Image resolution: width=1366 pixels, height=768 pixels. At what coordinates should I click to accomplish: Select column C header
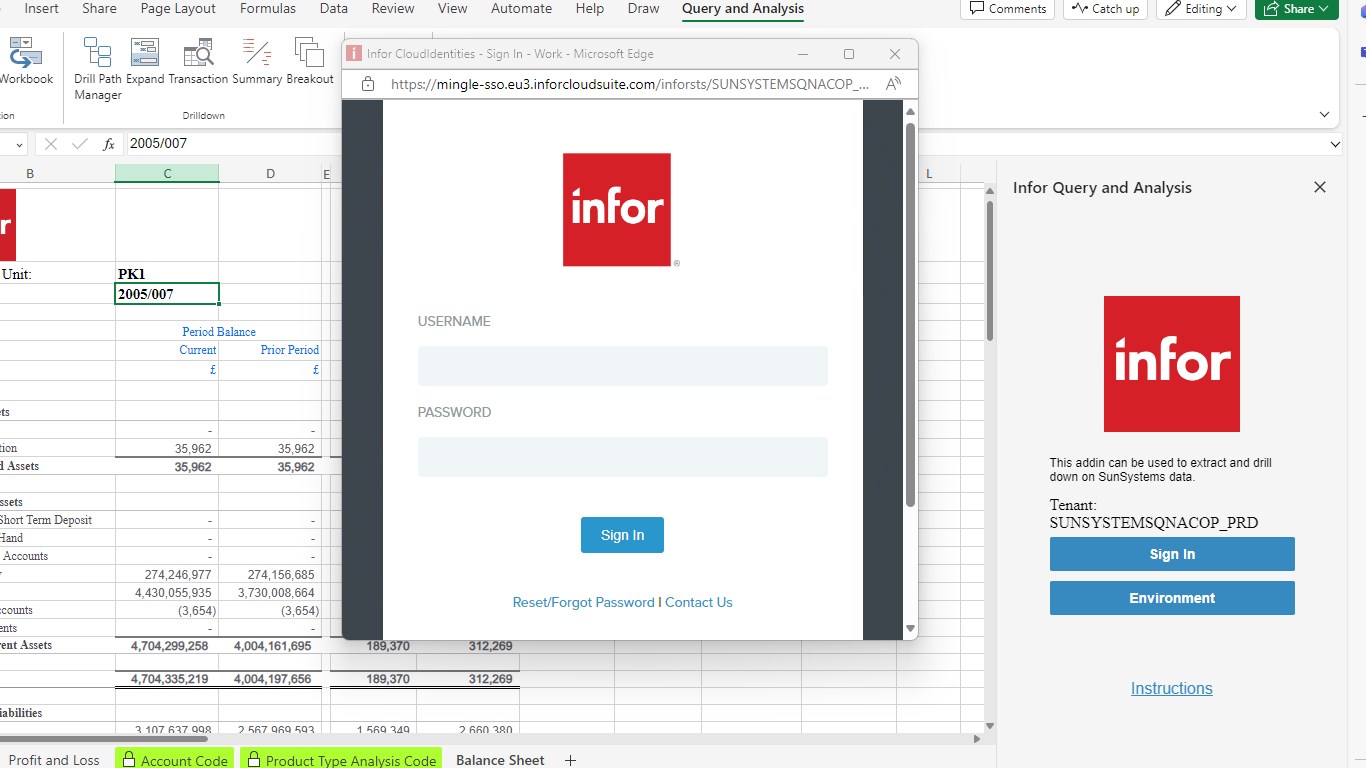167,174
